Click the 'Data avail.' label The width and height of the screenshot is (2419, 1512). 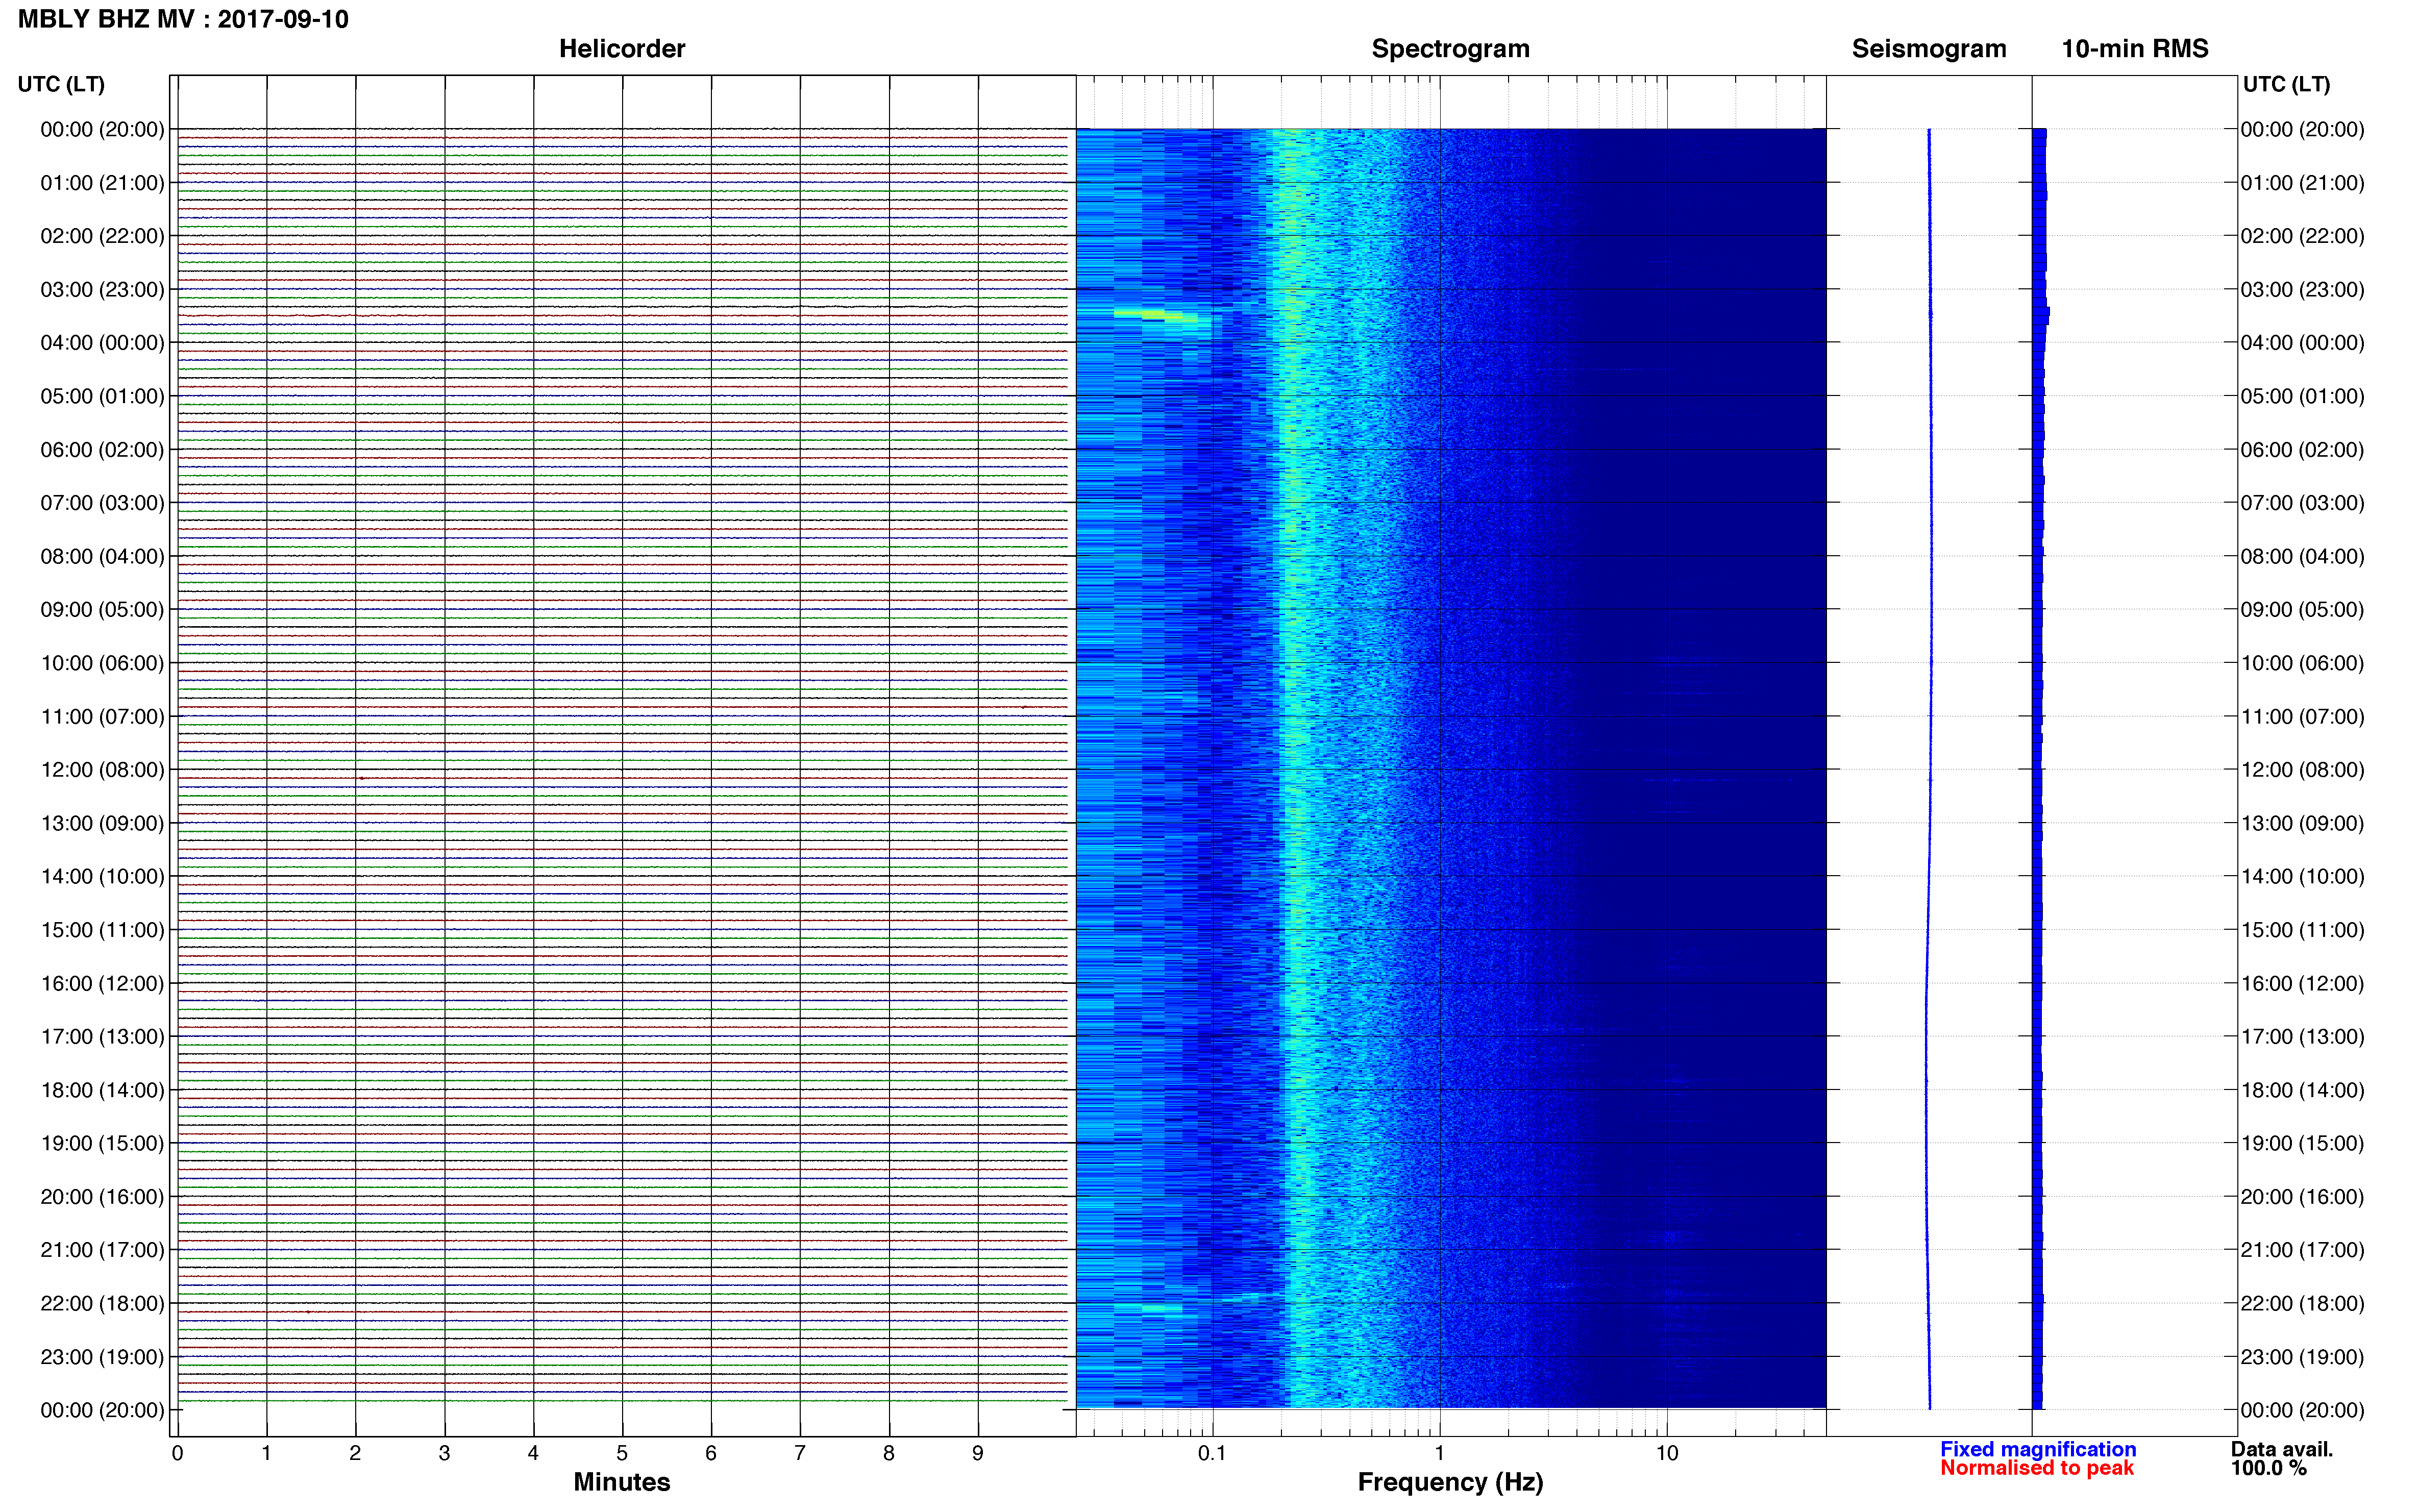pos(2282,1449)
